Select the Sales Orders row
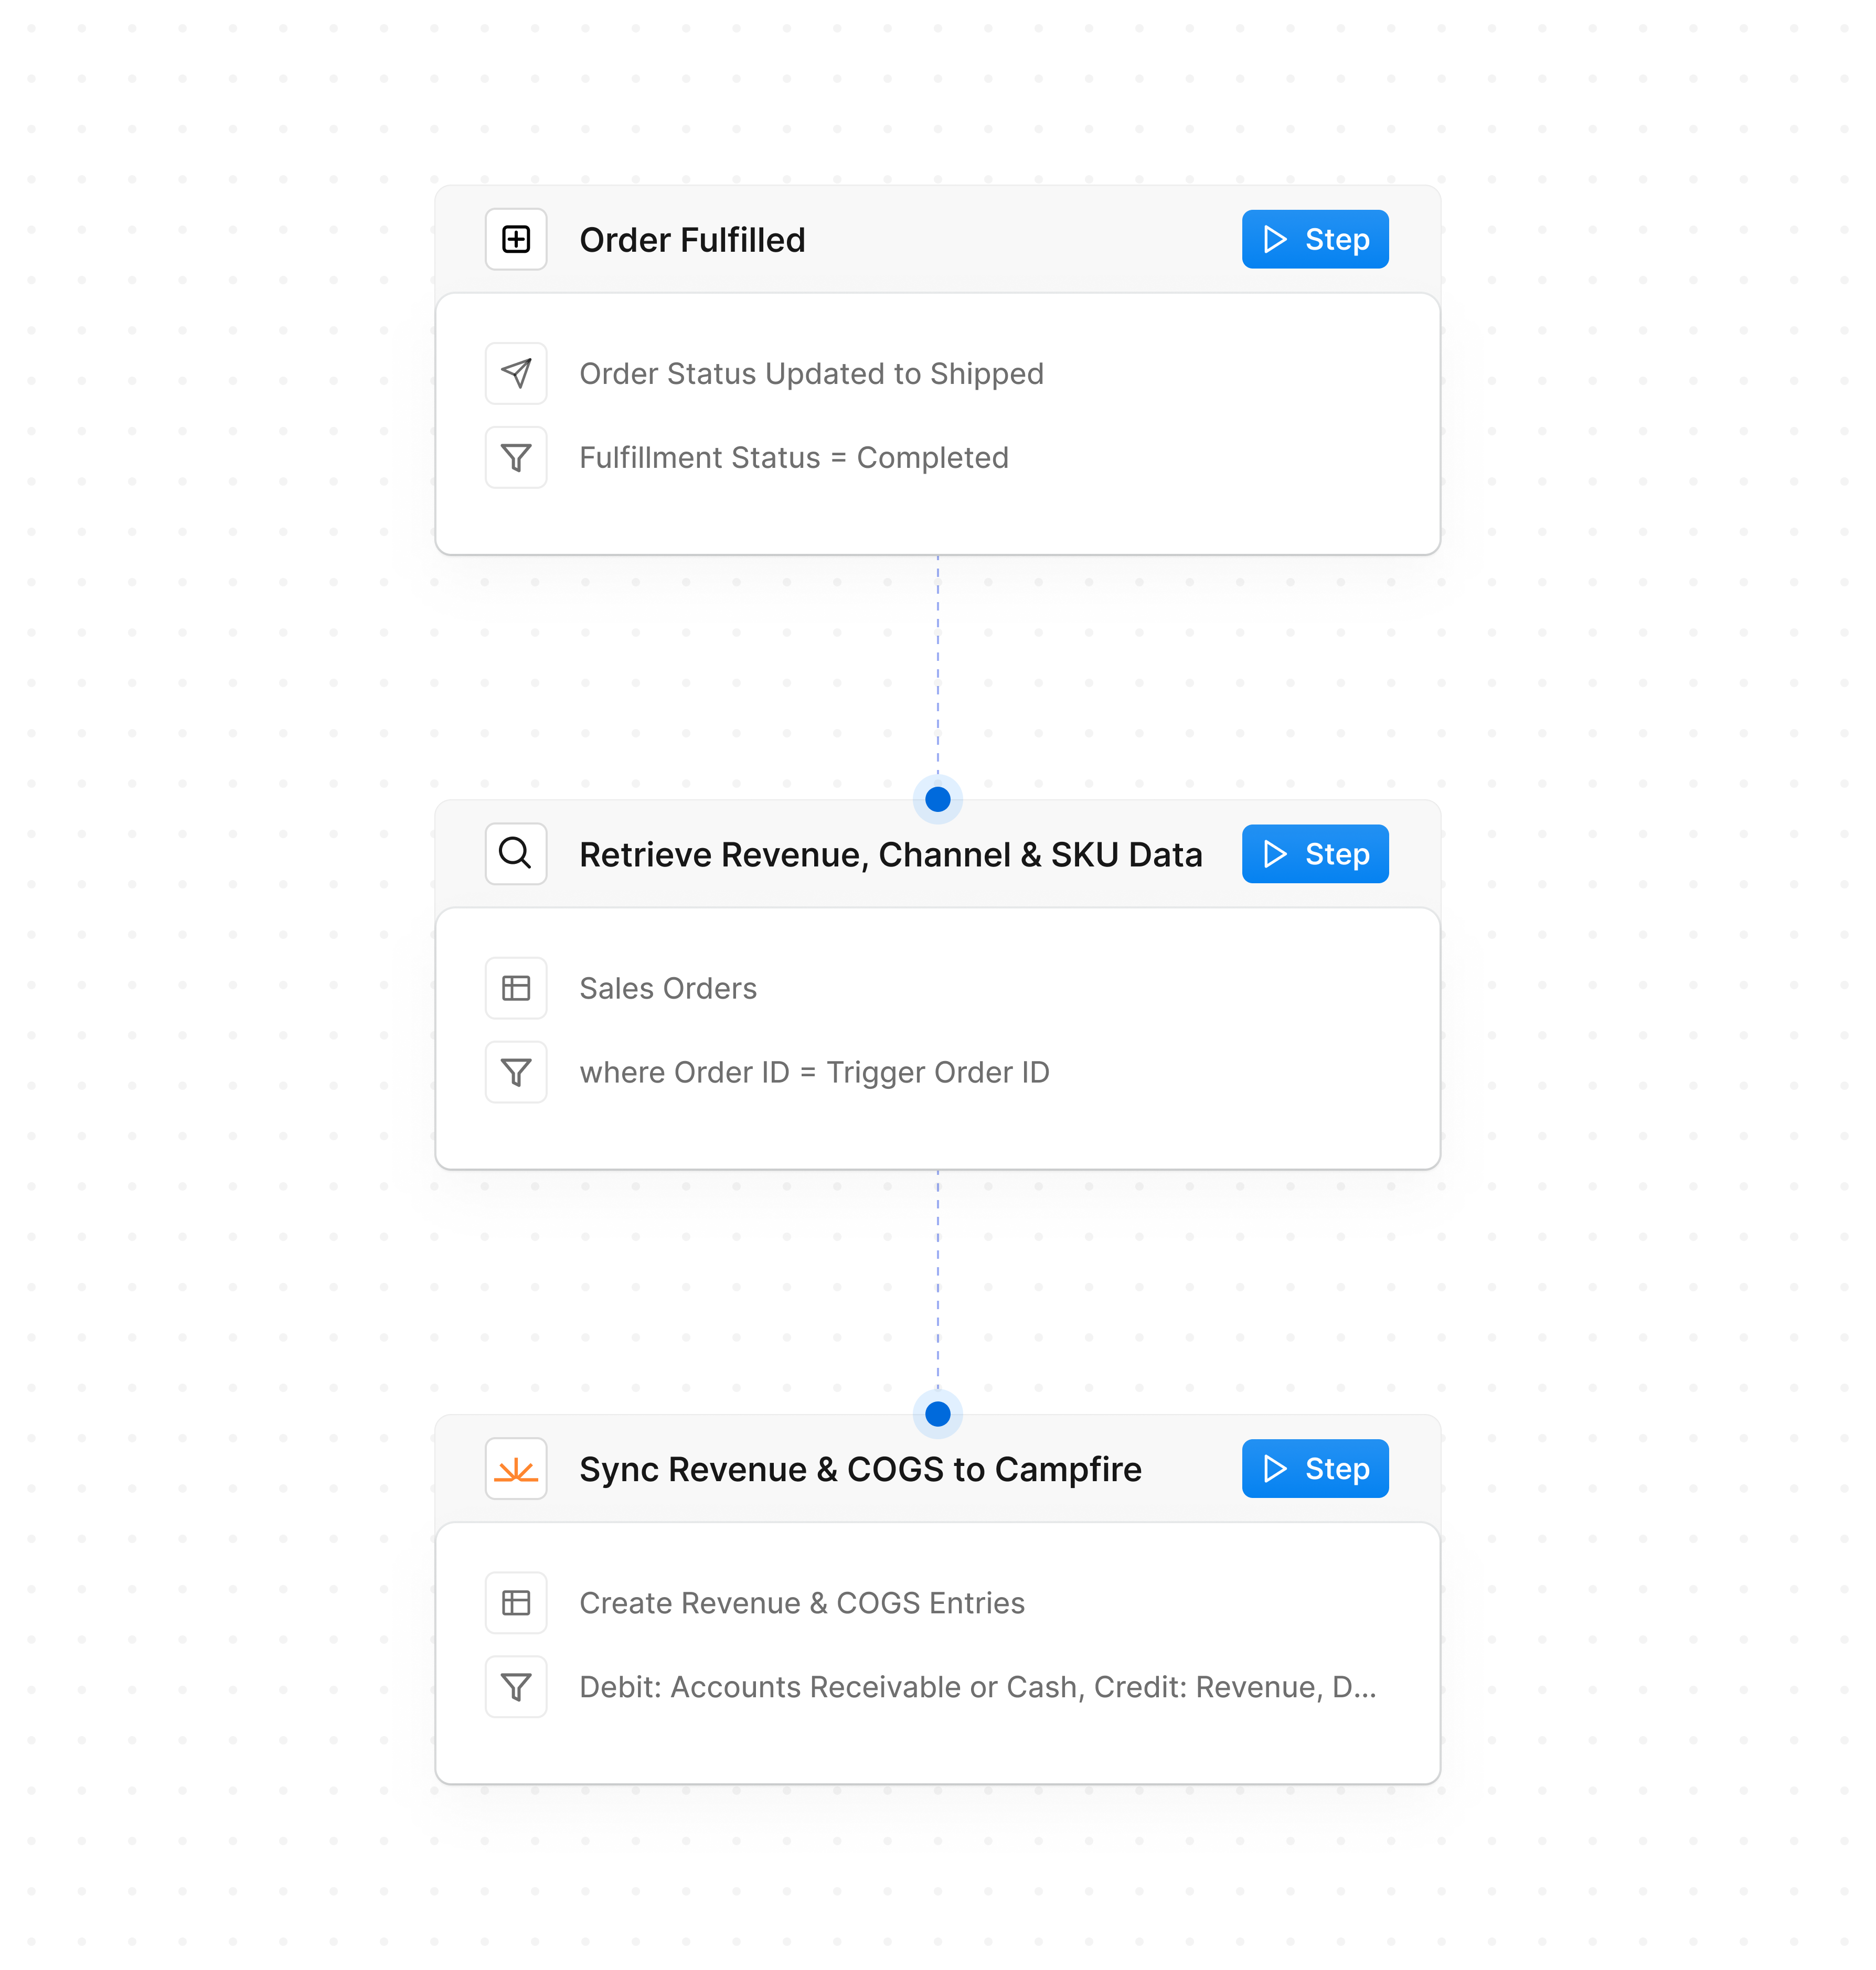The width and height of the screenshot is (1876, 1970). 668,988
